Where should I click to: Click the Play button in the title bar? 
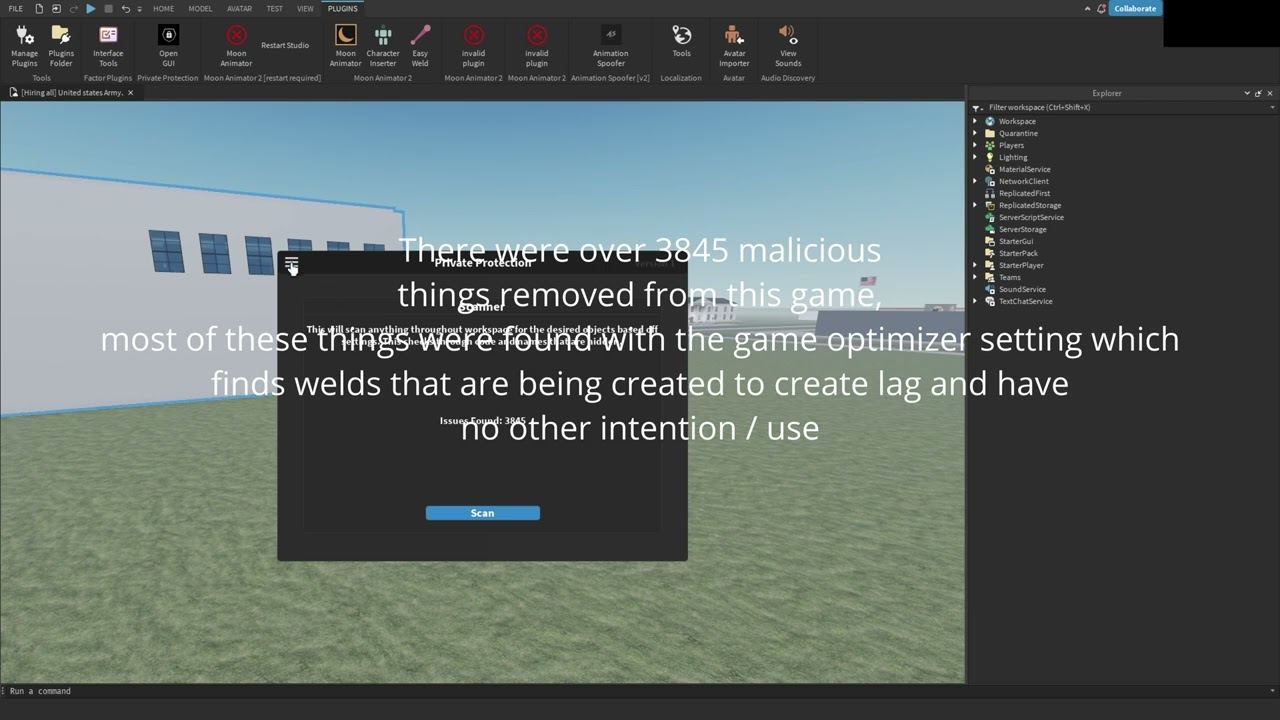pos(91,8)
